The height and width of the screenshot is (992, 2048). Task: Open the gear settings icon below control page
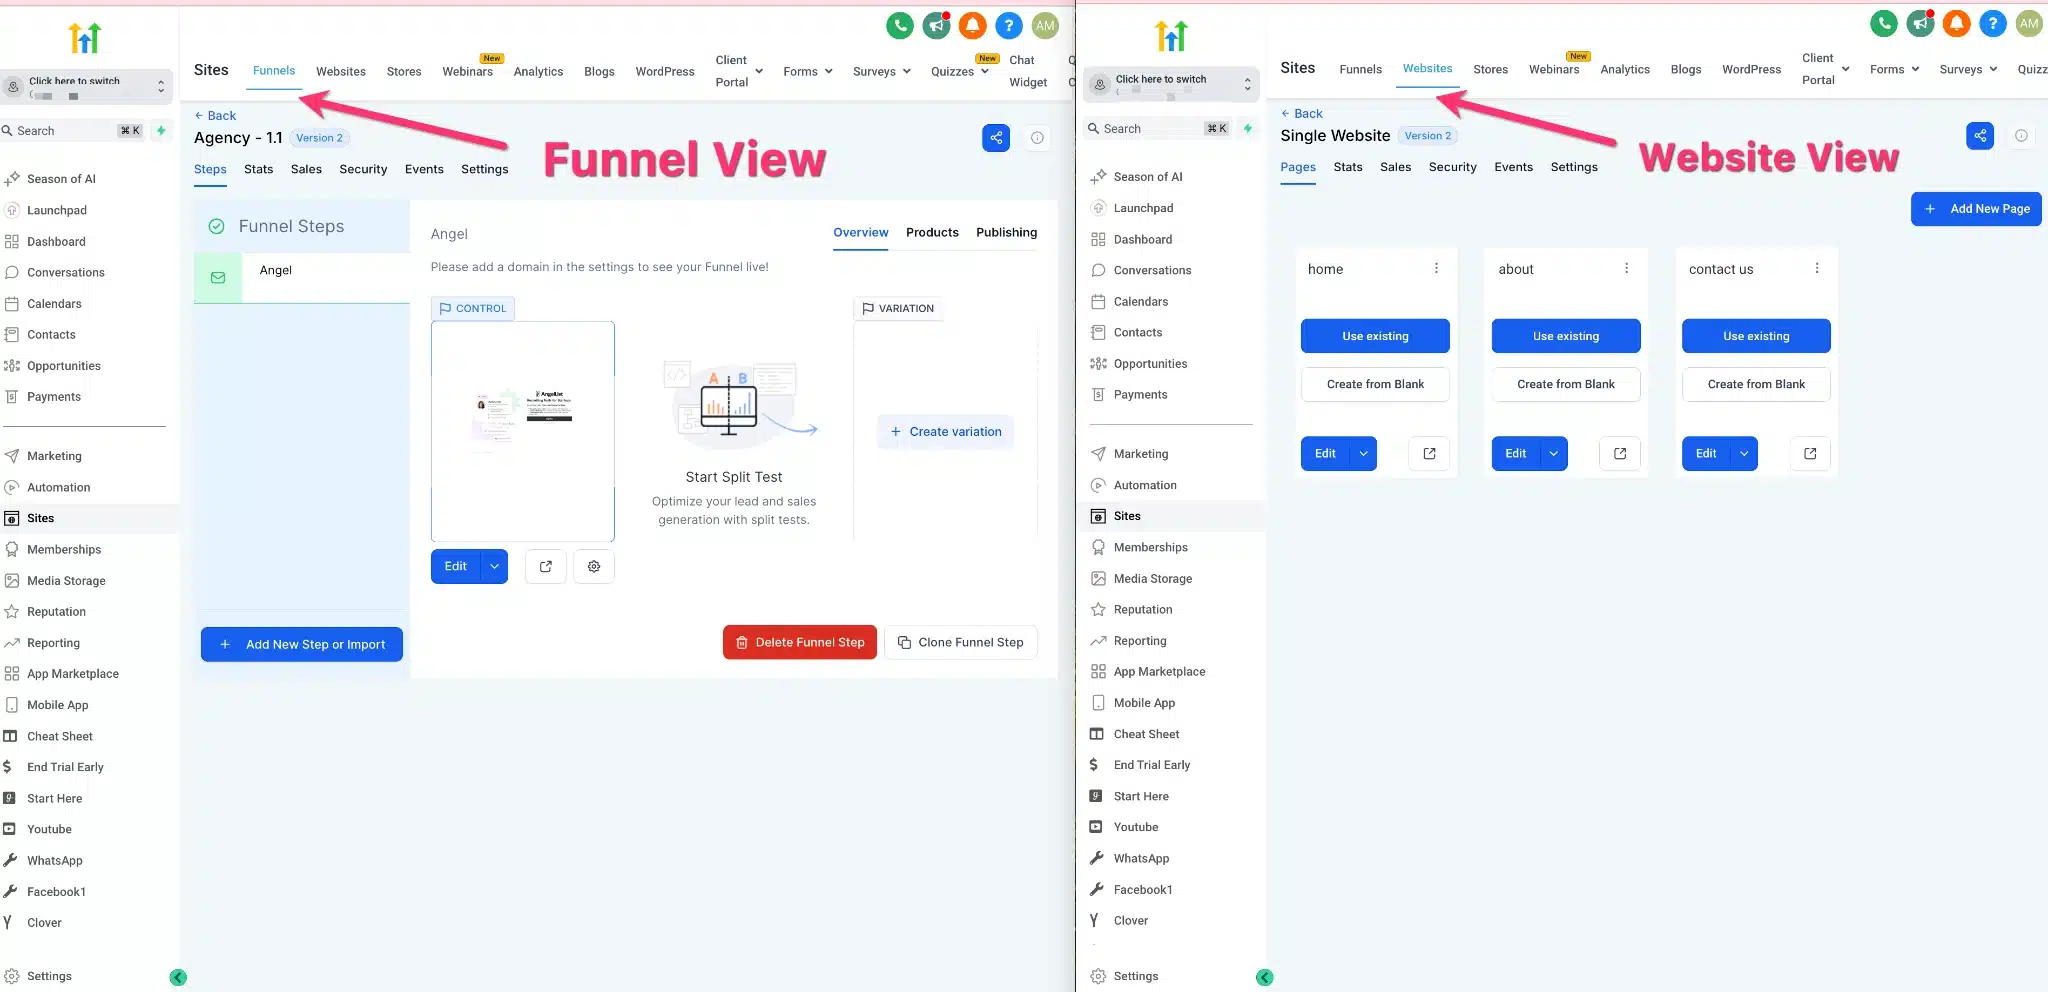coord(594,566)
